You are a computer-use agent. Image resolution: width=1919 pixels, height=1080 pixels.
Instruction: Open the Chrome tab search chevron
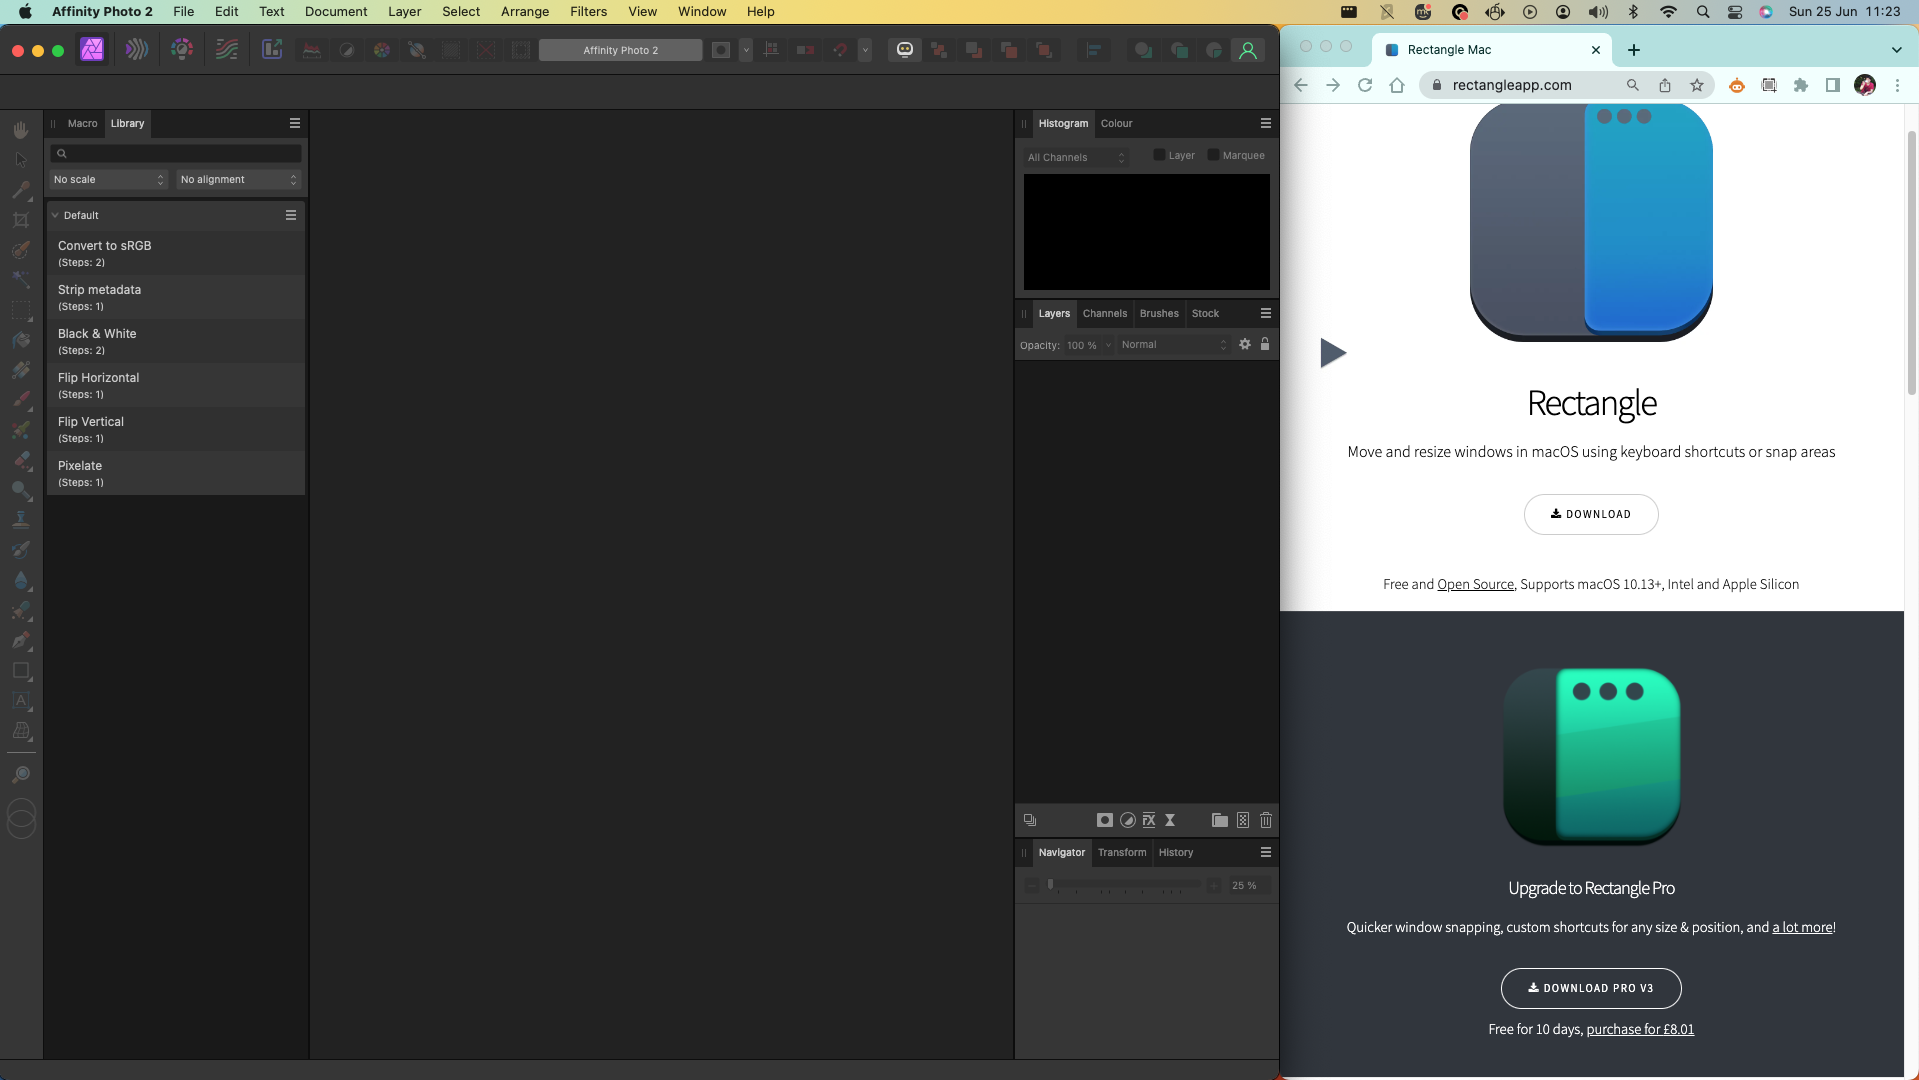[1896, 50]
